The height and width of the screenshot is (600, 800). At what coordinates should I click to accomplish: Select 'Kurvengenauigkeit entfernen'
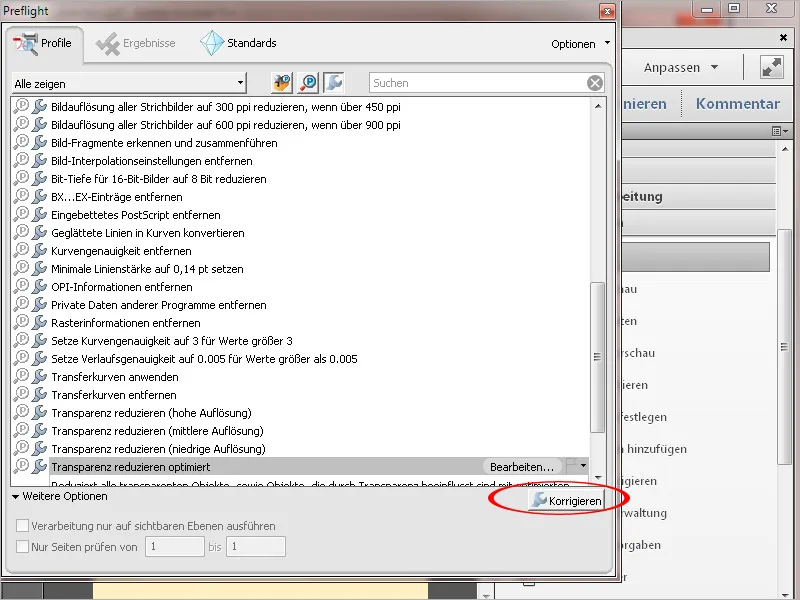point(121,251)
